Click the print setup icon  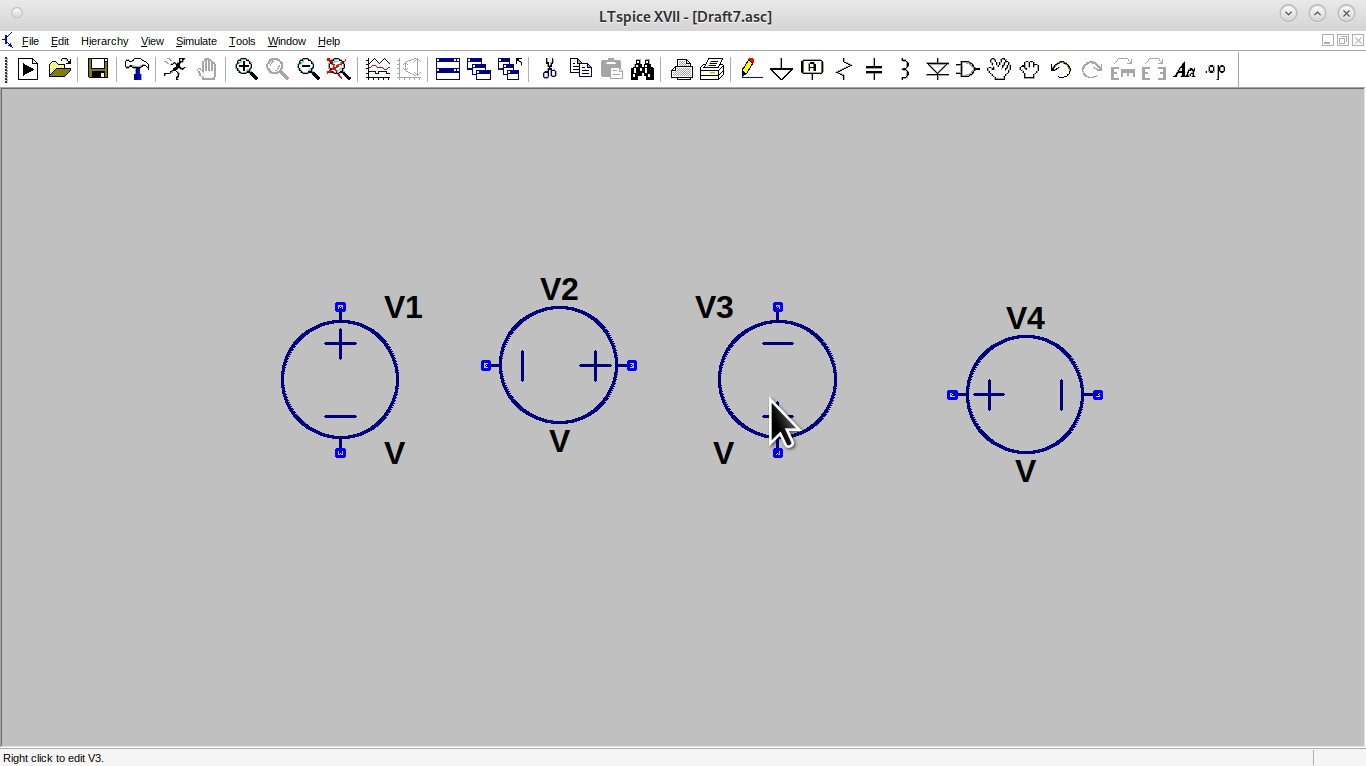click(681, 69)
